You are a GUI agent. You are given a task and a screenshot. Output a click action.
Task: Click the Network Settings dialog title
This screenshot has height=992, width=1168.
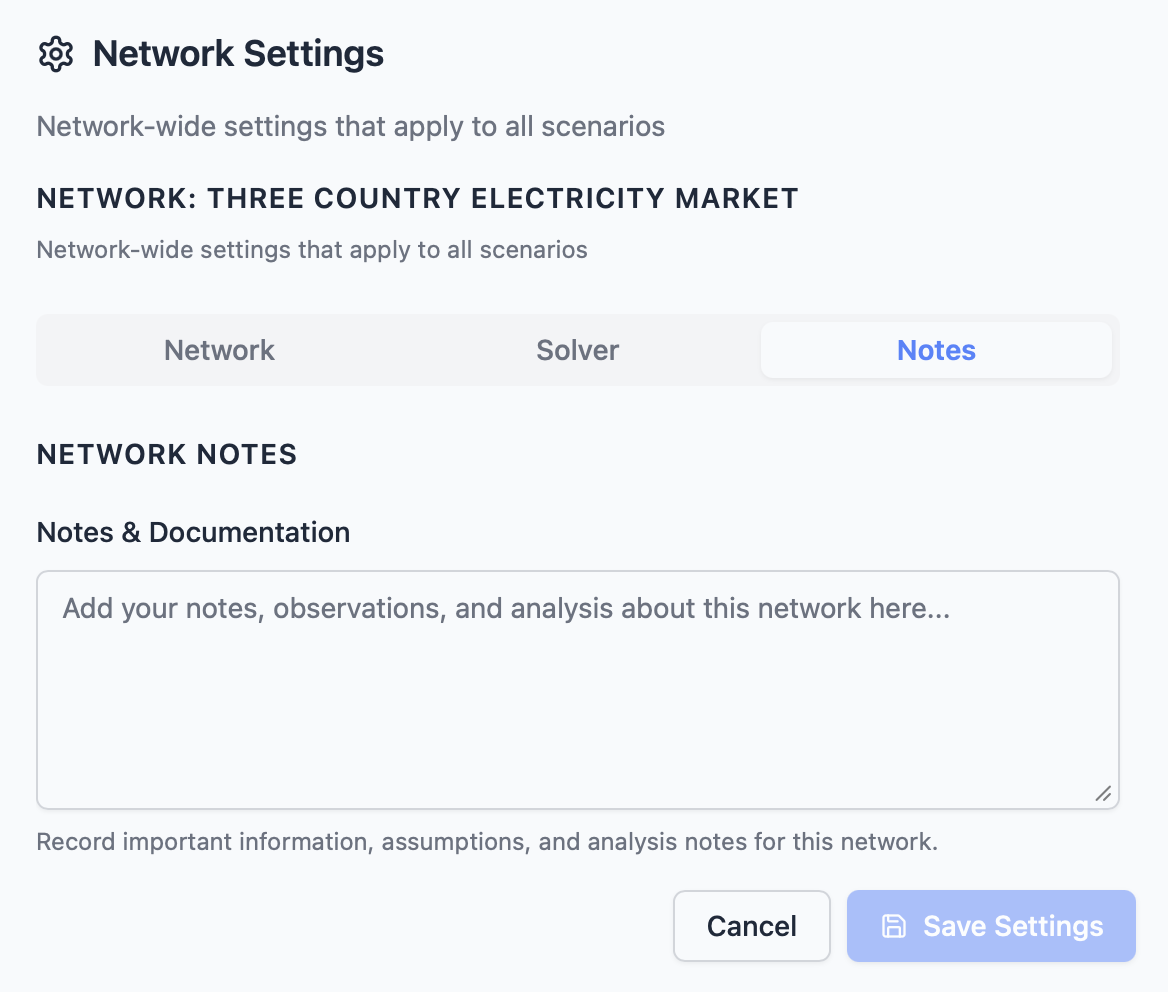pyautogui.click(x=238, y=53)
